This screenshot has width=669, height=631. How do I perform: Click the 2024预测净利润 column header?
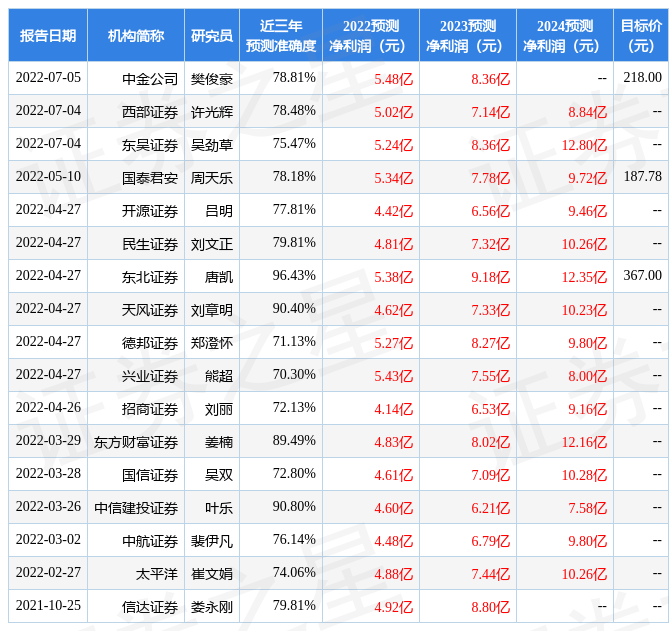(564, 35)
